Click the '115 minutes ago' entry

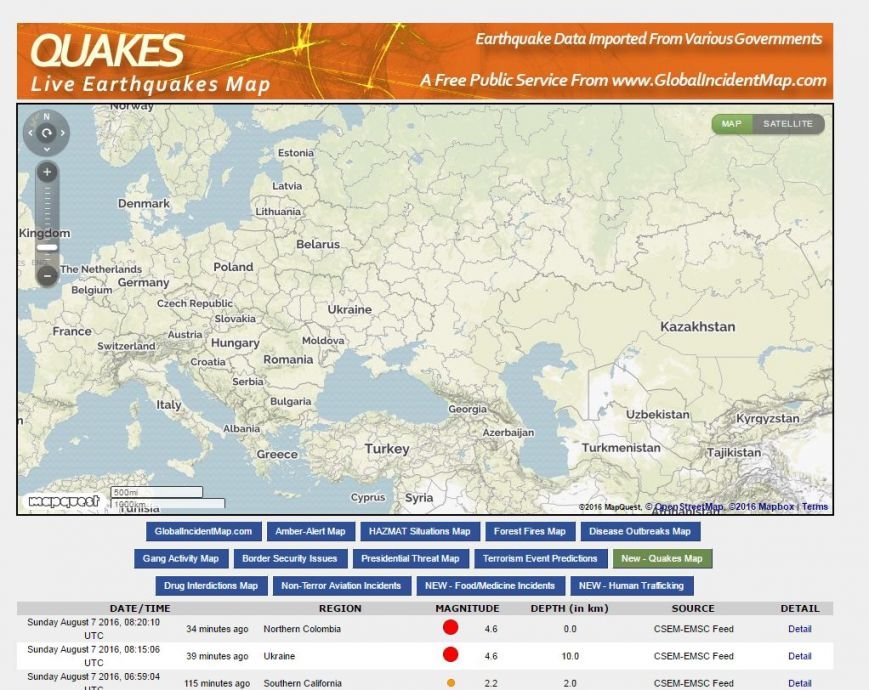[217, 683]
